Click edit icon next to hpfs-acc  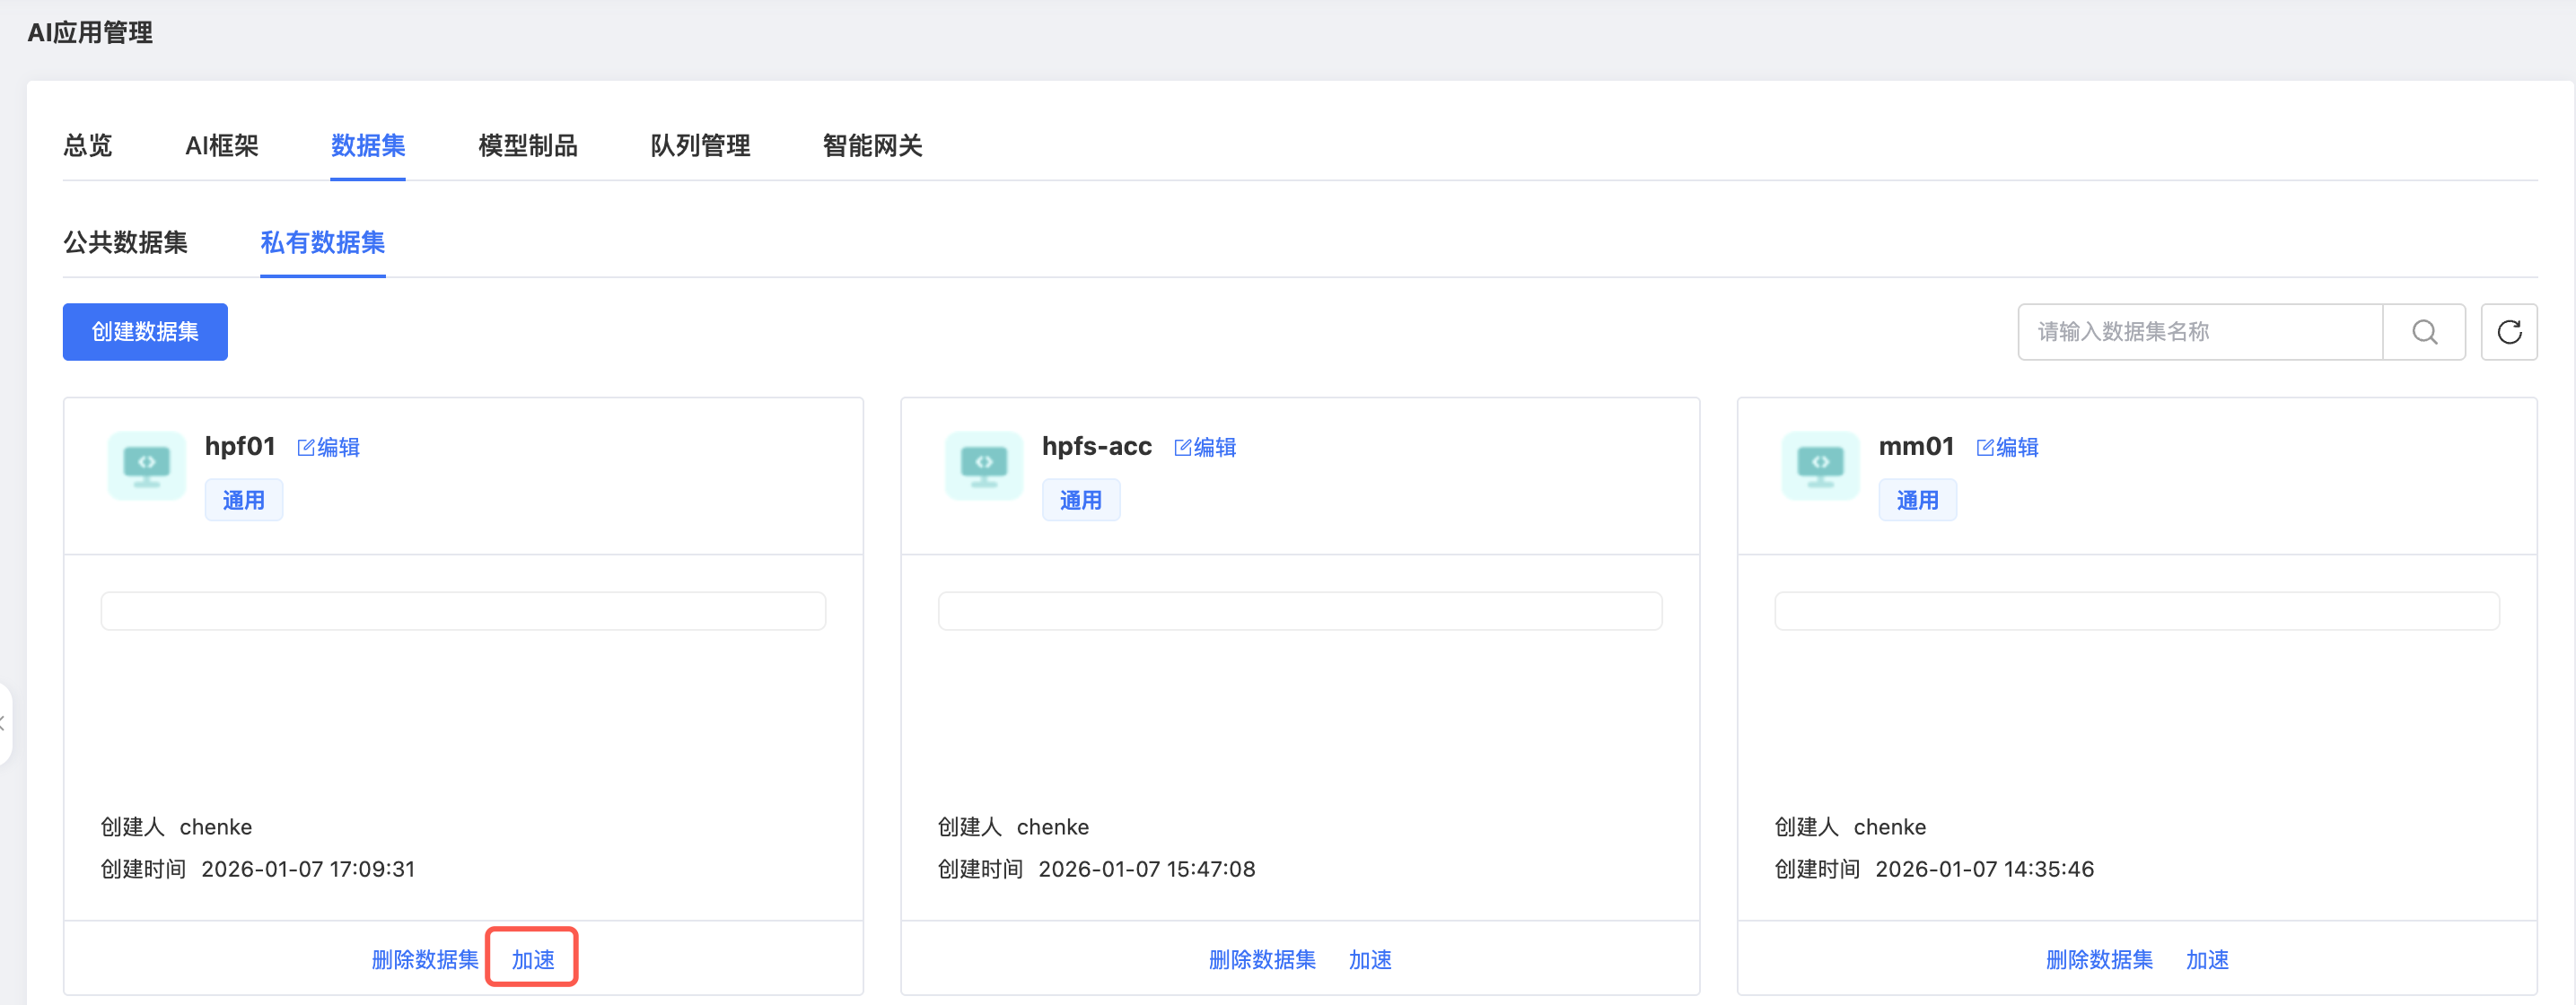point(1182,447)
